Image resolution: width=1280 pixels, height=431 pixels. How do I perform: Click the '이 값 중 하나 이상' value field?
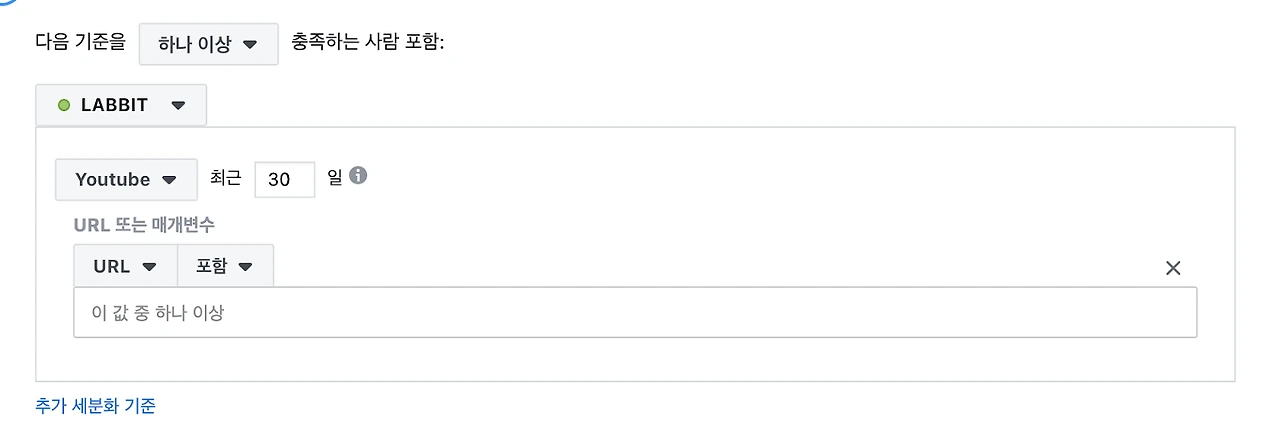click(635, 313)
